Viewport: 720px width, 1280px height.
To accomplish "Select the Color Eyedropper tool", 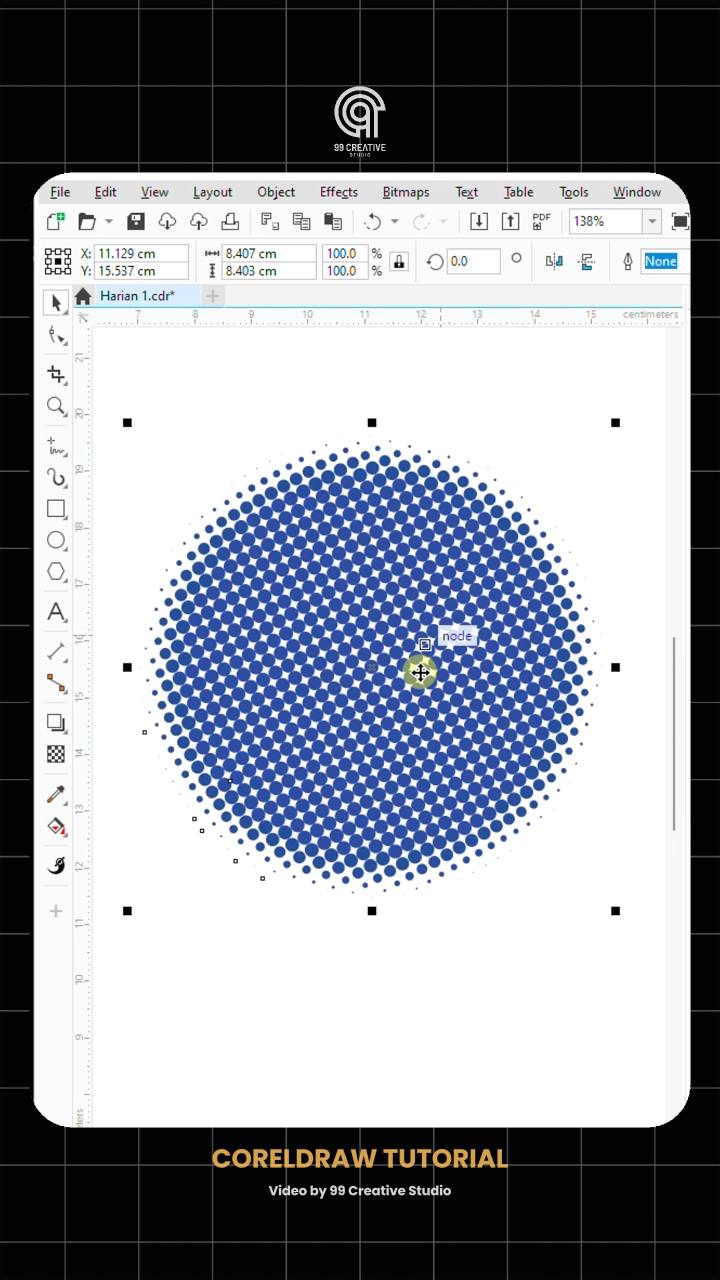I will [x=56, y=795].
